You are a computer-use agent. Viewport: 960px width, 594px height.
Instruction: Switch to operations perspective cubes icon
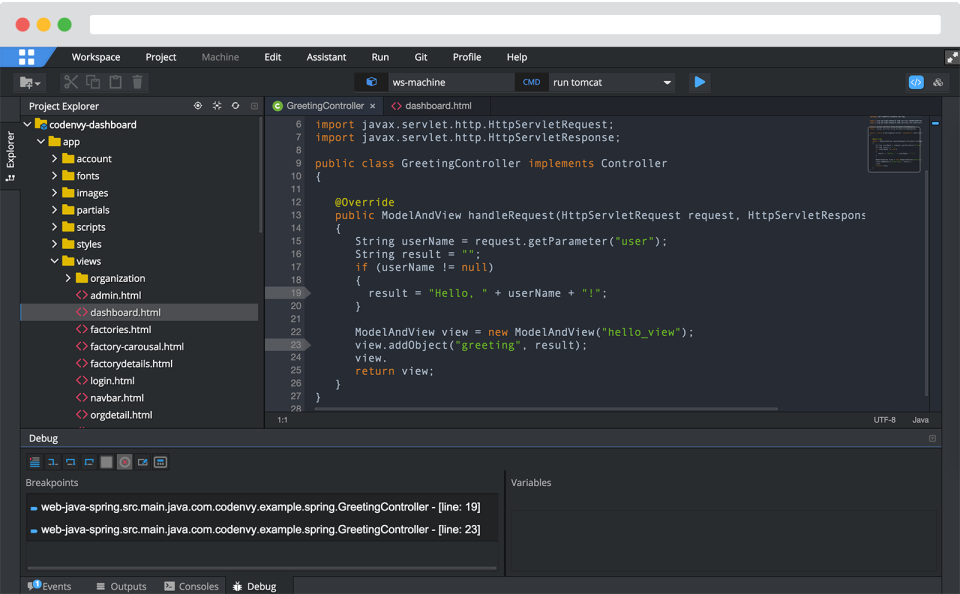click(x=938, y=82)
